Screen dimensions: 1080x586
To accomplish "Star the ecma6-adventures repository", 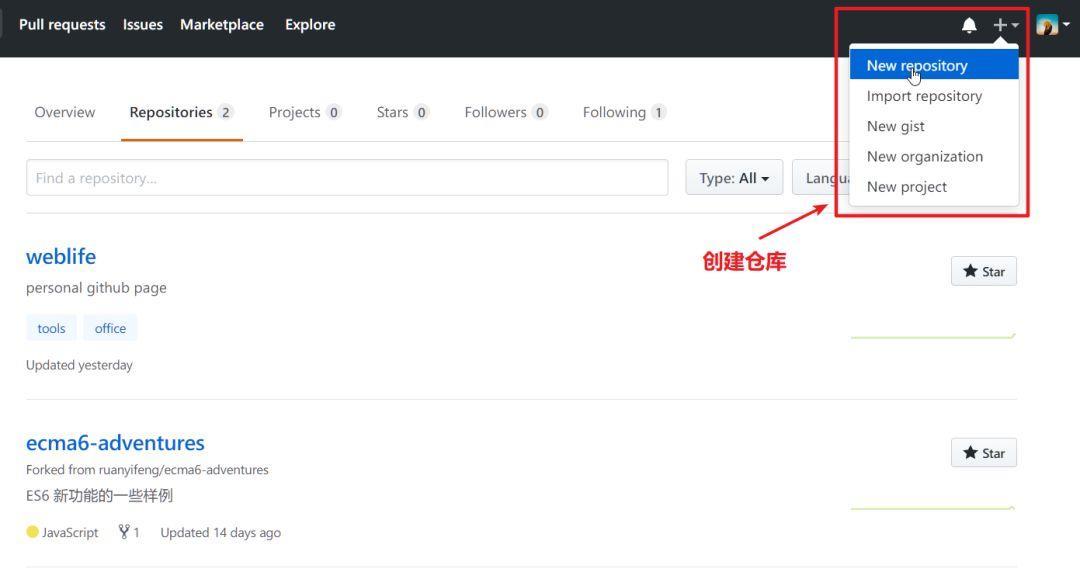I will pos(984,453).
